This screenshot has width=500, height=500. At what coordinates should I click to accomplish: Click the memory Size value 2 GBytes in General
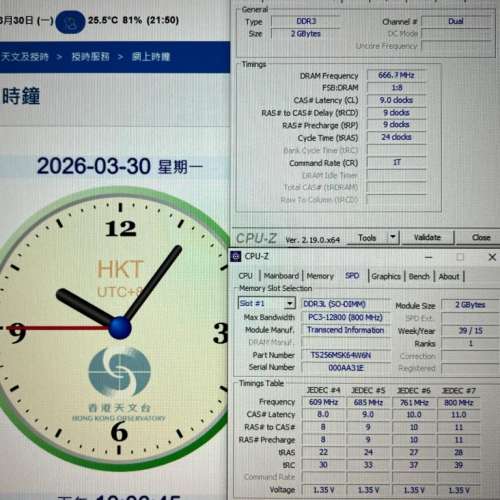pyautogui.click(x=306, y=34)
